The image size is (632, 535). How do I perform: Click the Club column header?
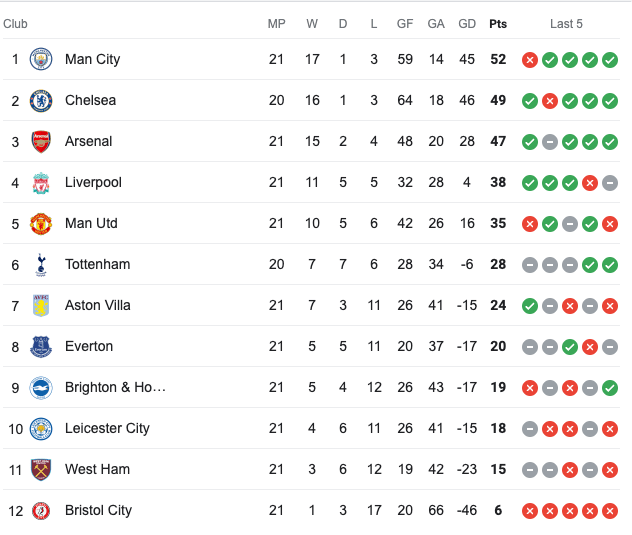[15, 24]
